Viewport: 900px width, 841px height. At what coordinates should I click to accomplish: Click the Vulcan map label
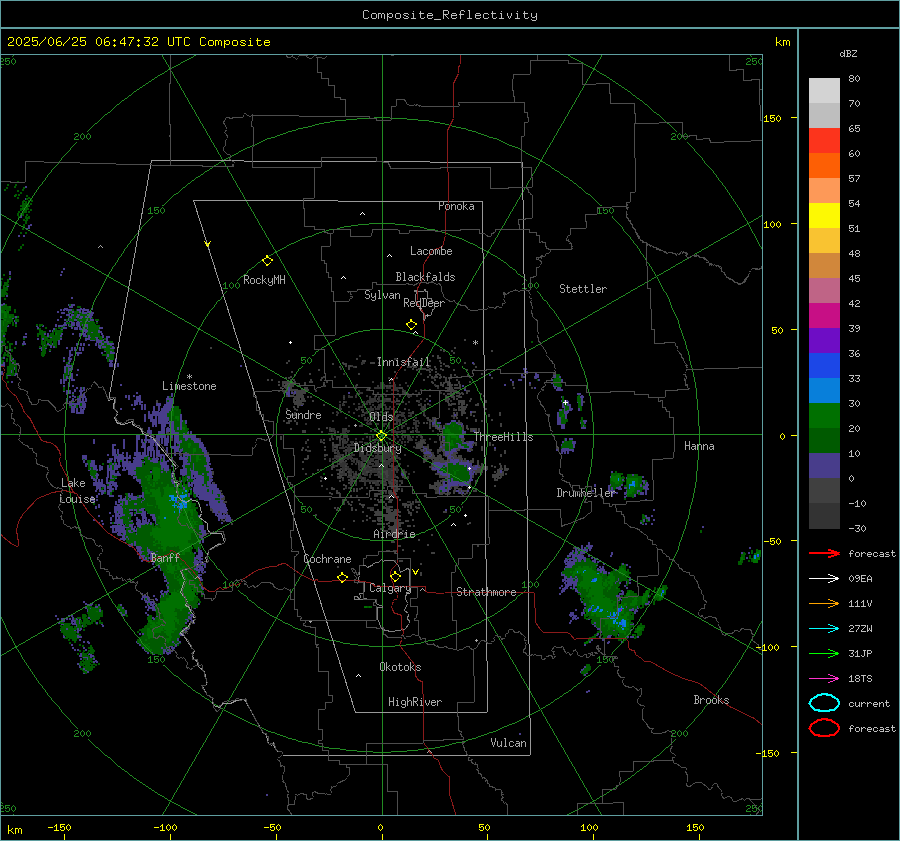[508, 743]
